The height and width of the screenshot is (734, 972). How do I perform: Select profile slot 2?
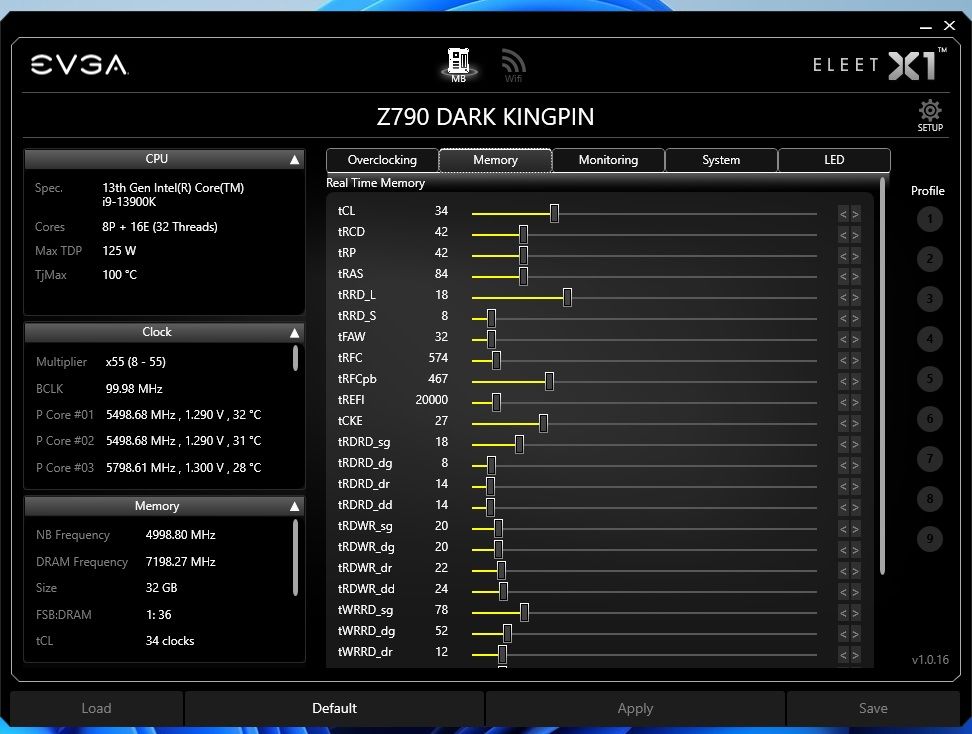[929, 259]
